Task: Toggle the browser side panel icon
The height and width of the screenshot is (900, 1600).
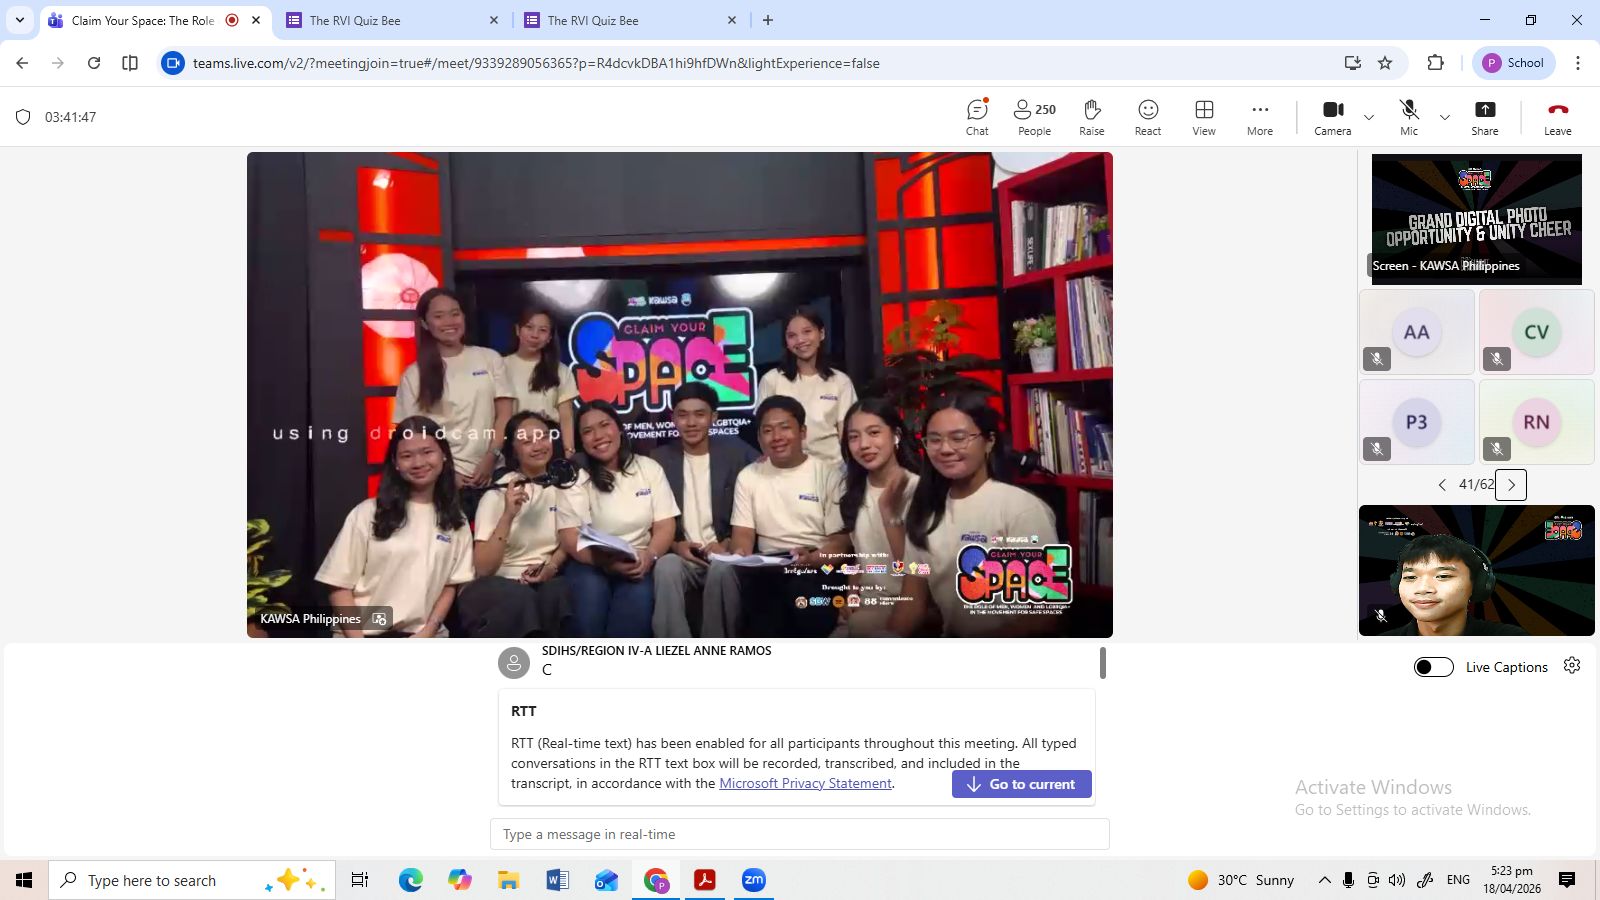Action: point(130,63)
